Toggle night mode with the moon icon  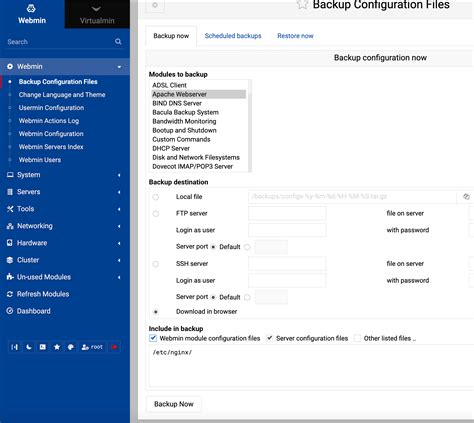(x=29, y=347)
